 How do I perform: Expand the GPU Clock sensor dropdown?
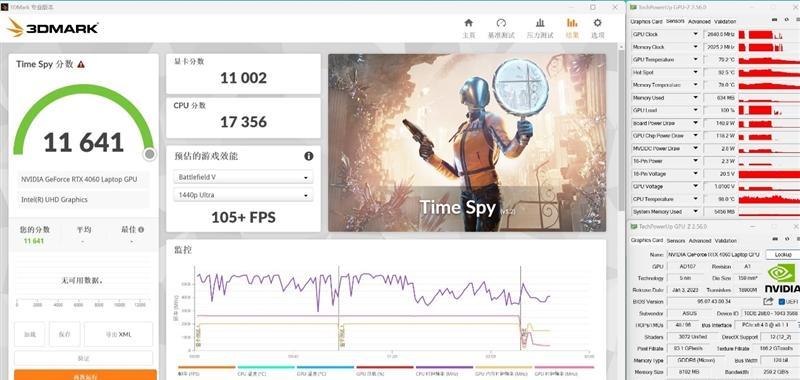click(695, 34)
